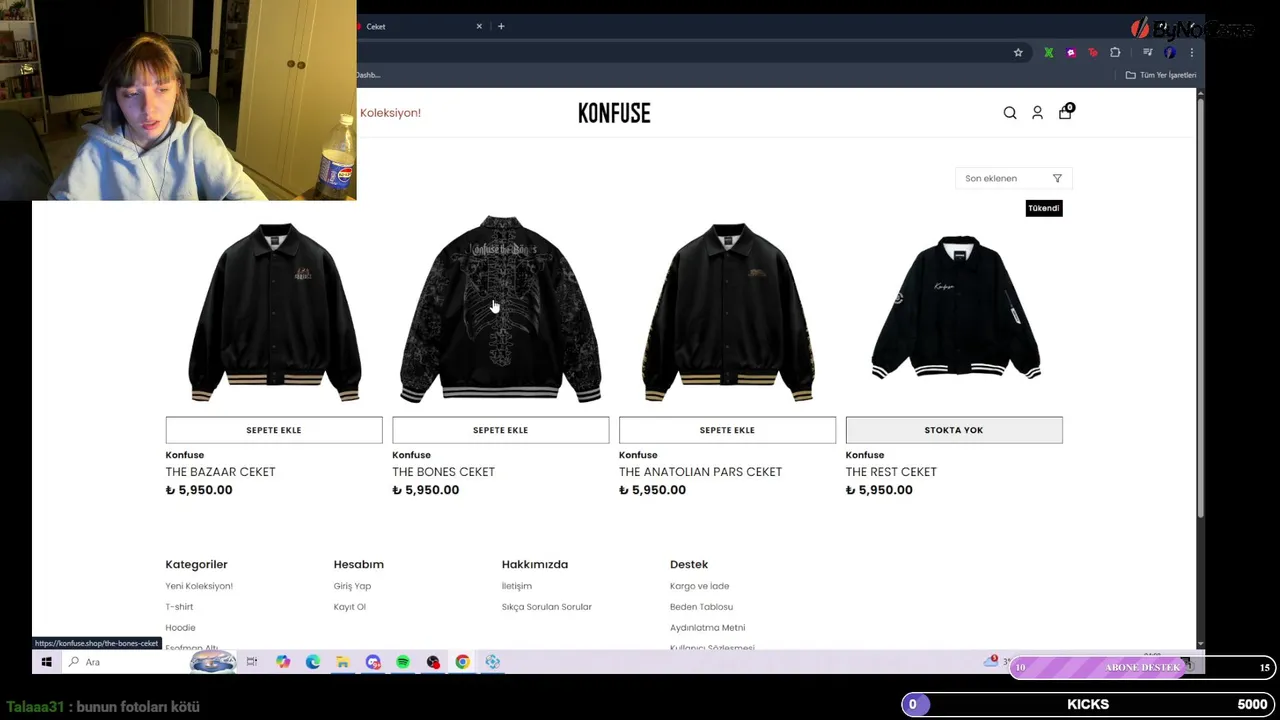Open the Aydınlatma Metni link
Image resolution: width=1280 pixels, height=720 pixels.
tap(707, 628)
